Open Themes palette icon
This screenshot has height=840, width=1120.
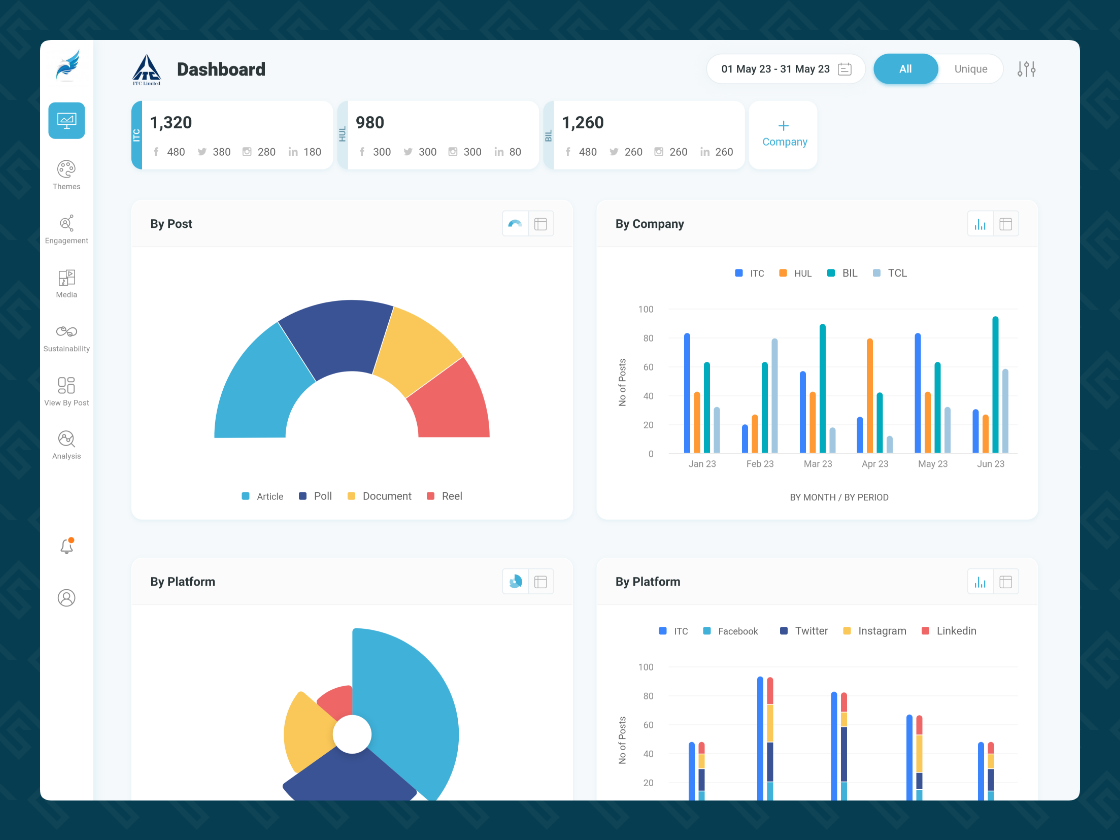66,169
